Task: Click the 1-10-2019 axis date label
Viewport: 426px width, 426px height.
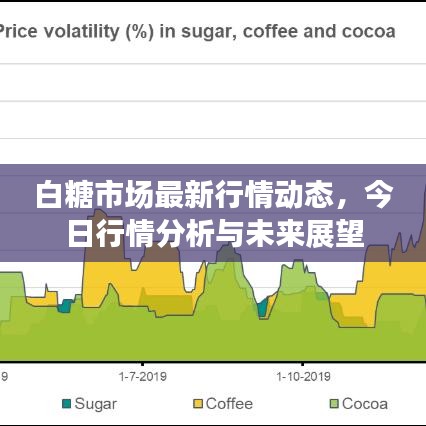Action: 303,377
